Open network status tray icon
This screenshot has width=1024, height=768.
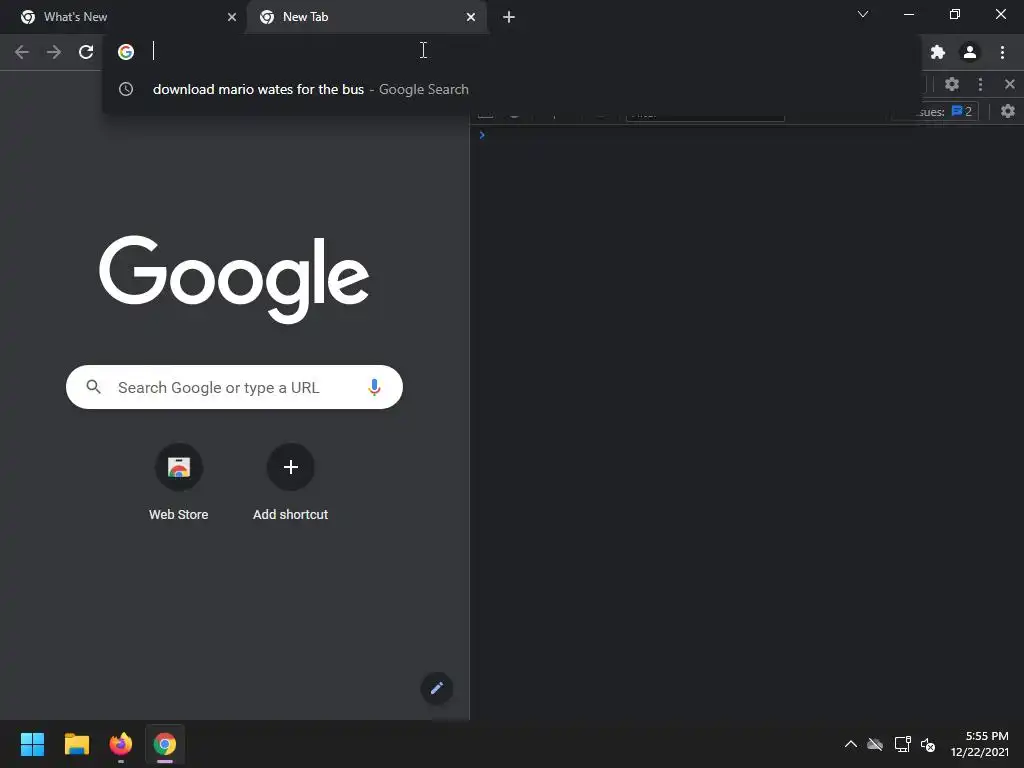point(903,744)
